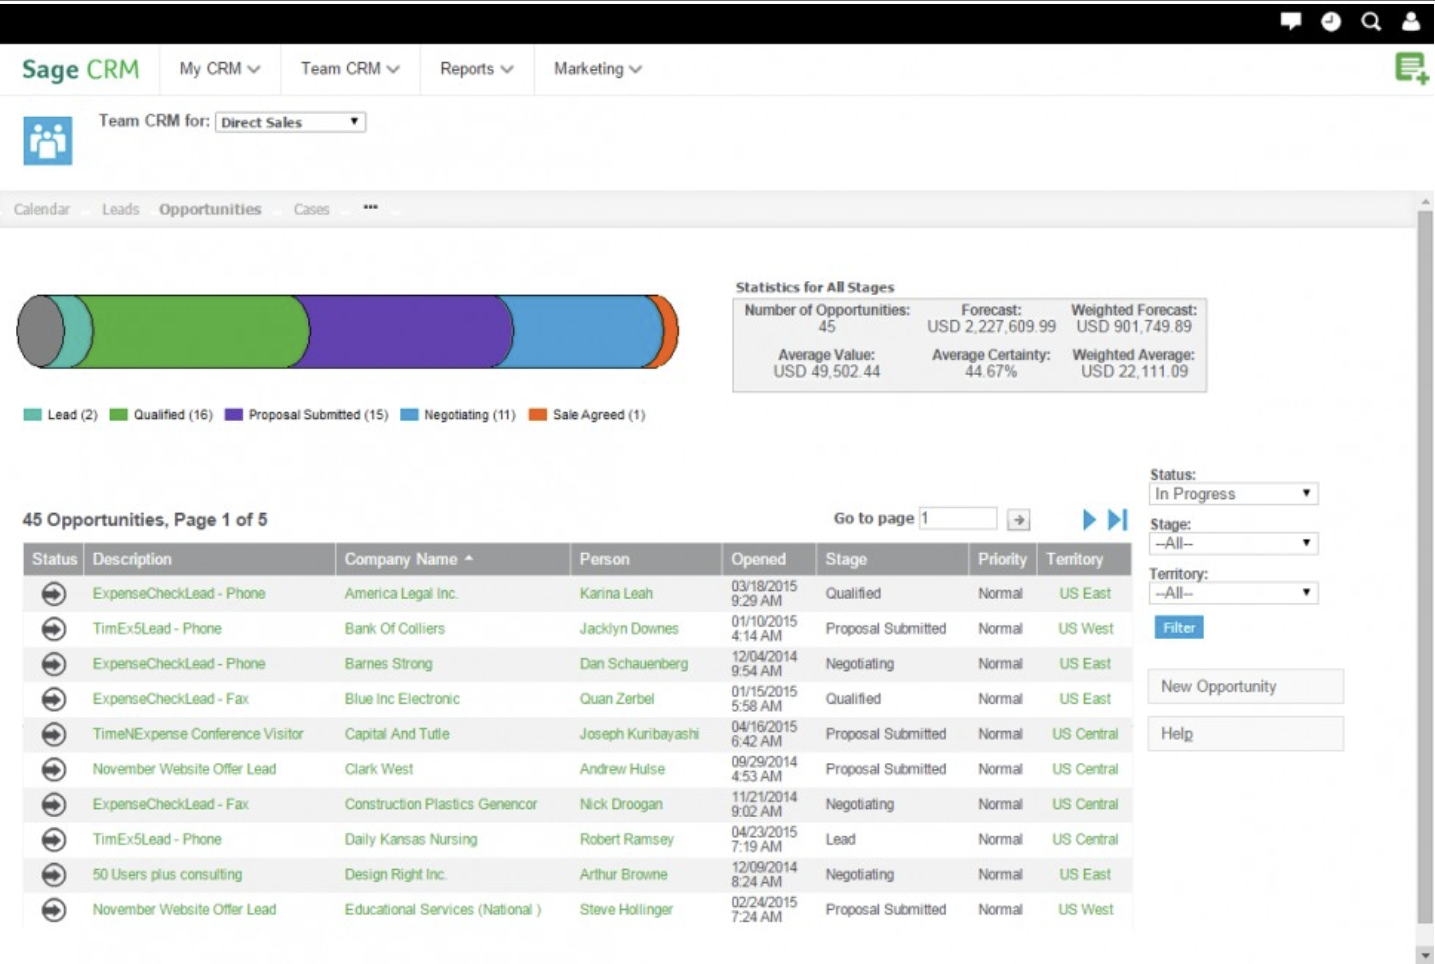Click the scrollbar down arrow
This screenshot has width=1435, height=964.
click(1425, 955)
